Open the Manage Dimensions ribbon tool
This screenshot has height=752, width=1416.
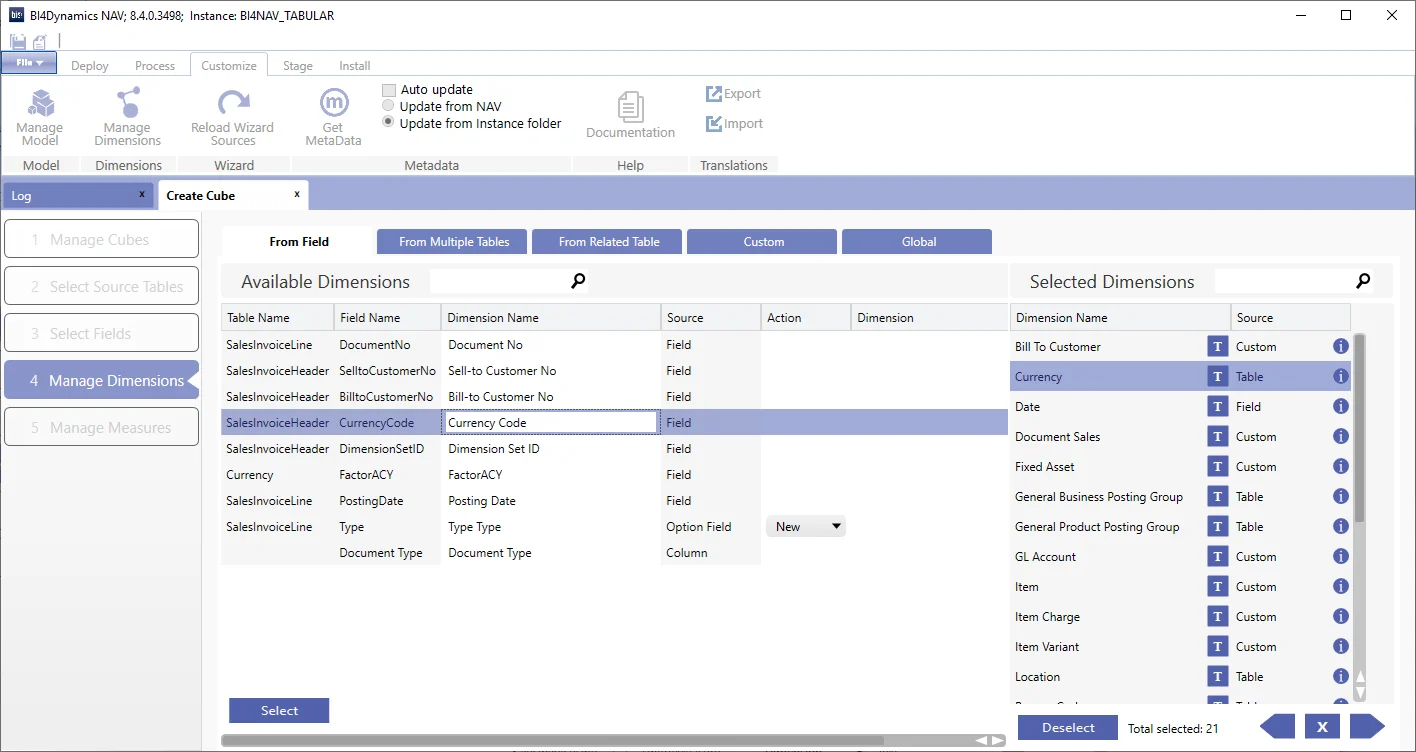tap(127, 117)
